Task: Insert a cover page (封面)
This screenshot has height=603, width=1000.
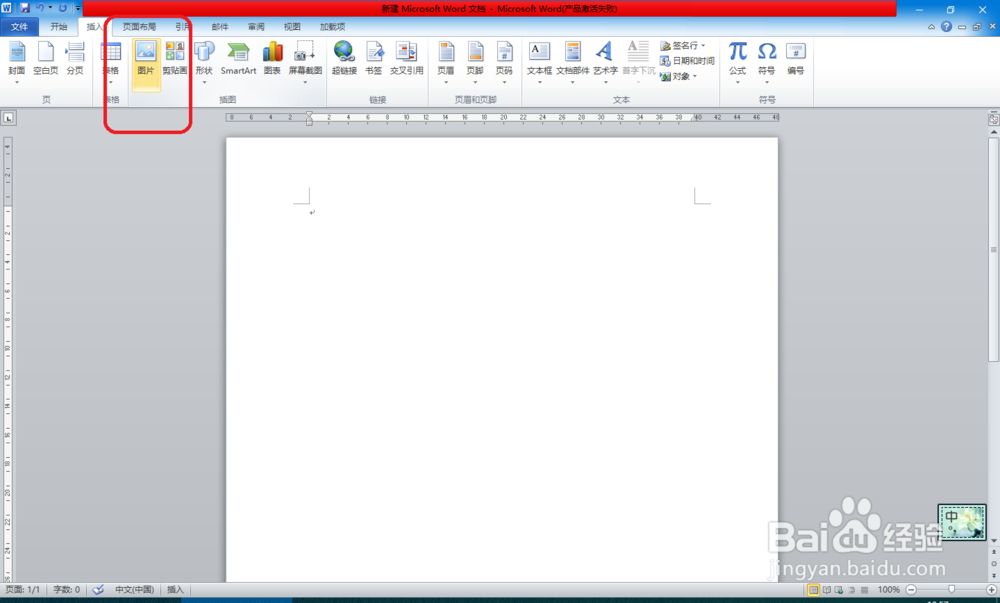Action: 17,61
